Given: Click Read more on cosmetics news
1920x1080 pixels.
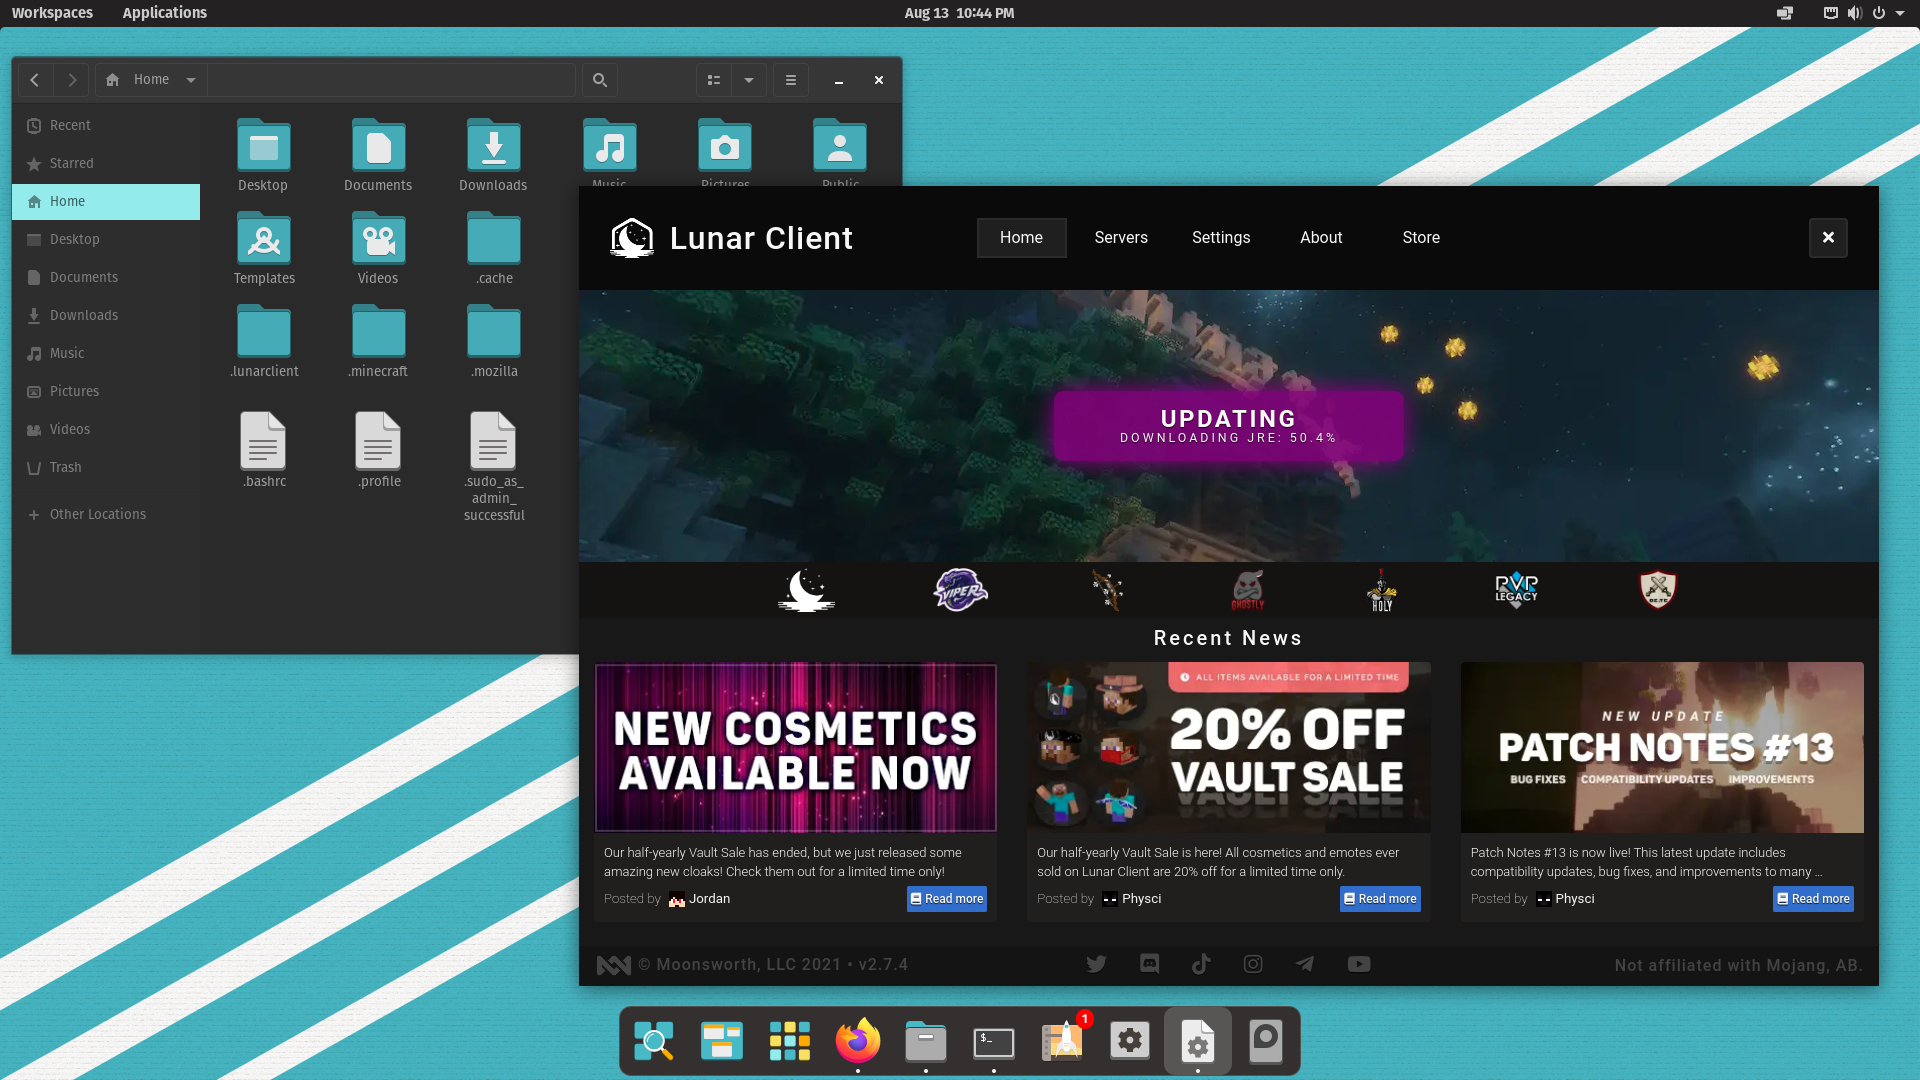Looking at the screenshot, I should [x=946, y=899].
